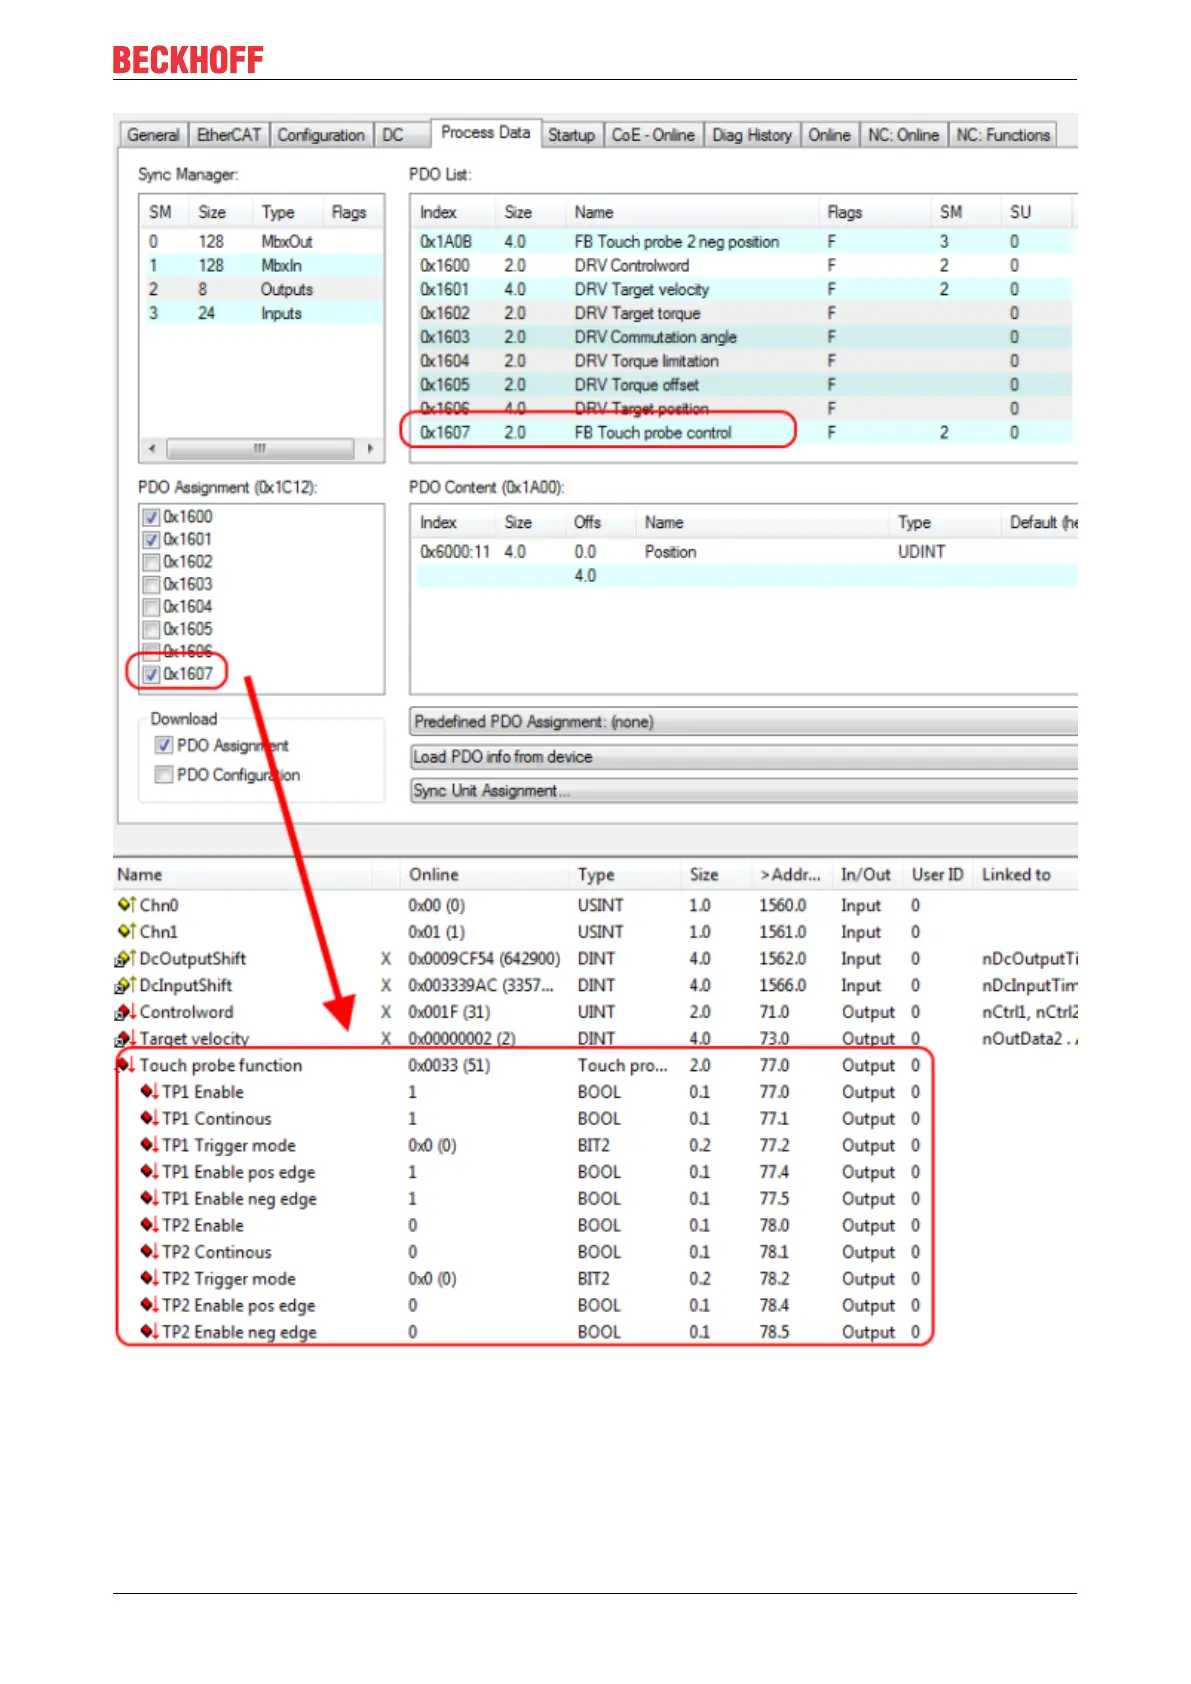Click Load PDO info from device
Image resolution: width=1191 pixels, height=1684 pixels.
coord(744,757)
